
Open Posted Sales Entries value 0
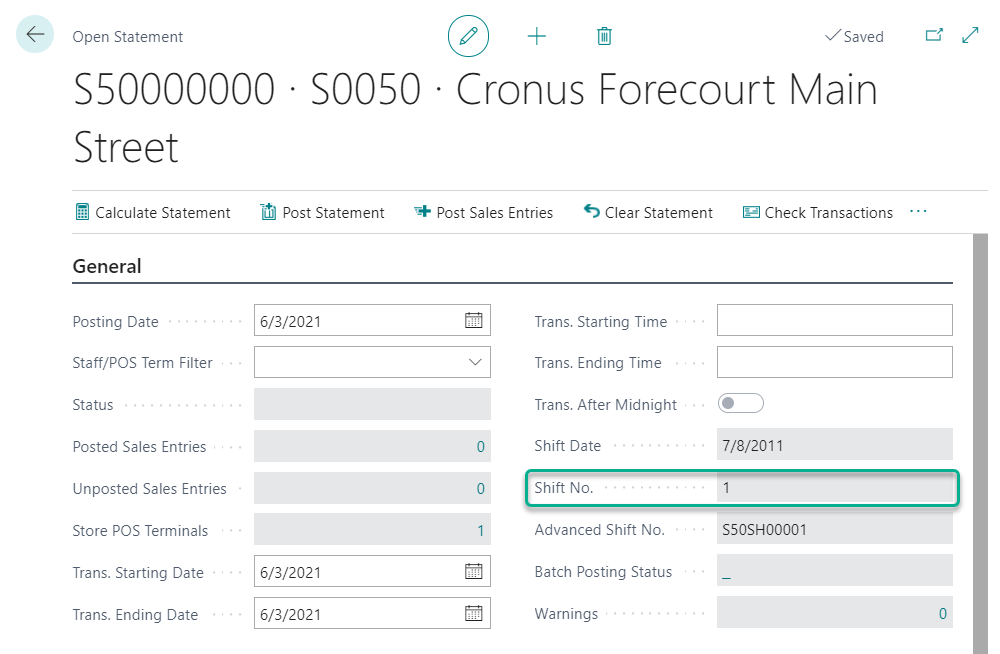pyautogui.click(x=480, y=447)
